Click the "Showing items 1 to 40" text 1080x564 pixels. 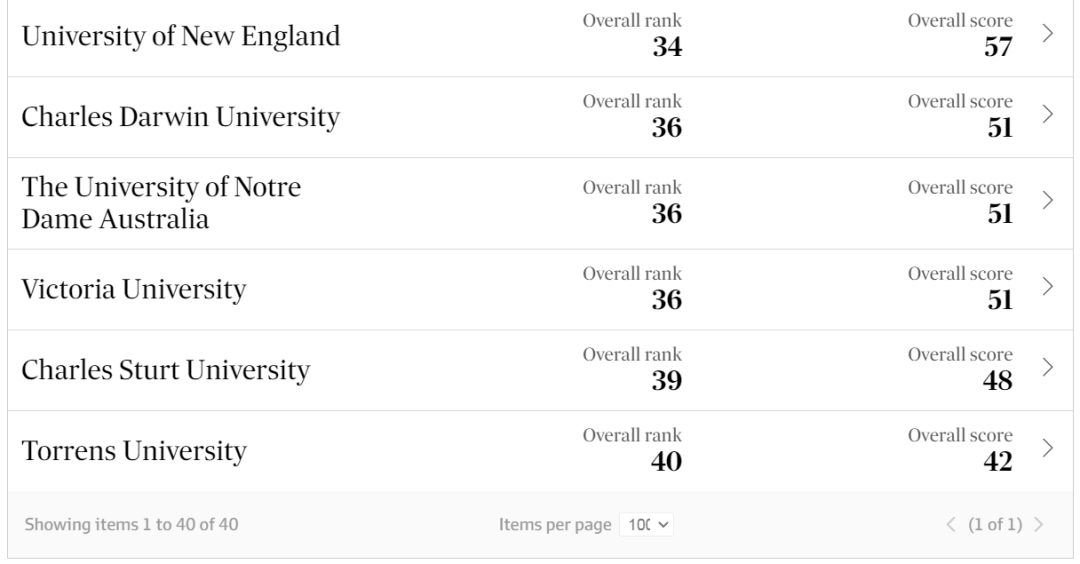131,524
